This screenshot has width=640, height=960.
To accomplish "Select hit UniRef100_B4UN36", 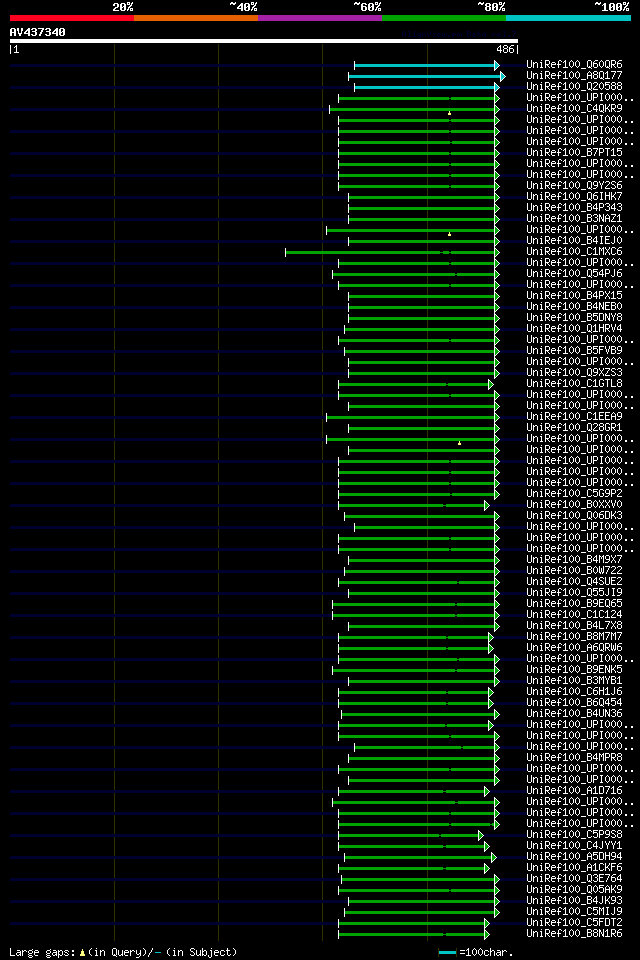I will [x=574, y=714].
